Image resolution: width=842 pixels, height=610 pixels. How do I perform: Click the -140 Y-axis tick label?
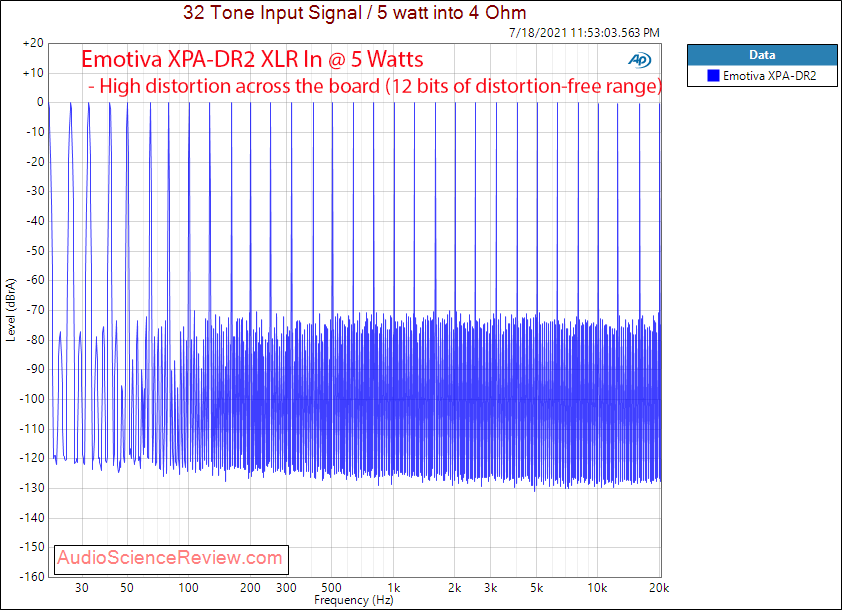coord(32,518)
